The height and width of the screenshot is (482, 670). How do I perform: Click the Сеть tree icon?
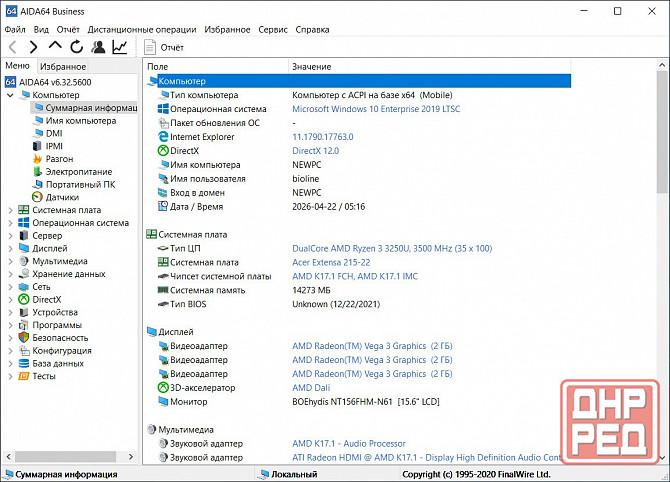click(x=24, y=287)
